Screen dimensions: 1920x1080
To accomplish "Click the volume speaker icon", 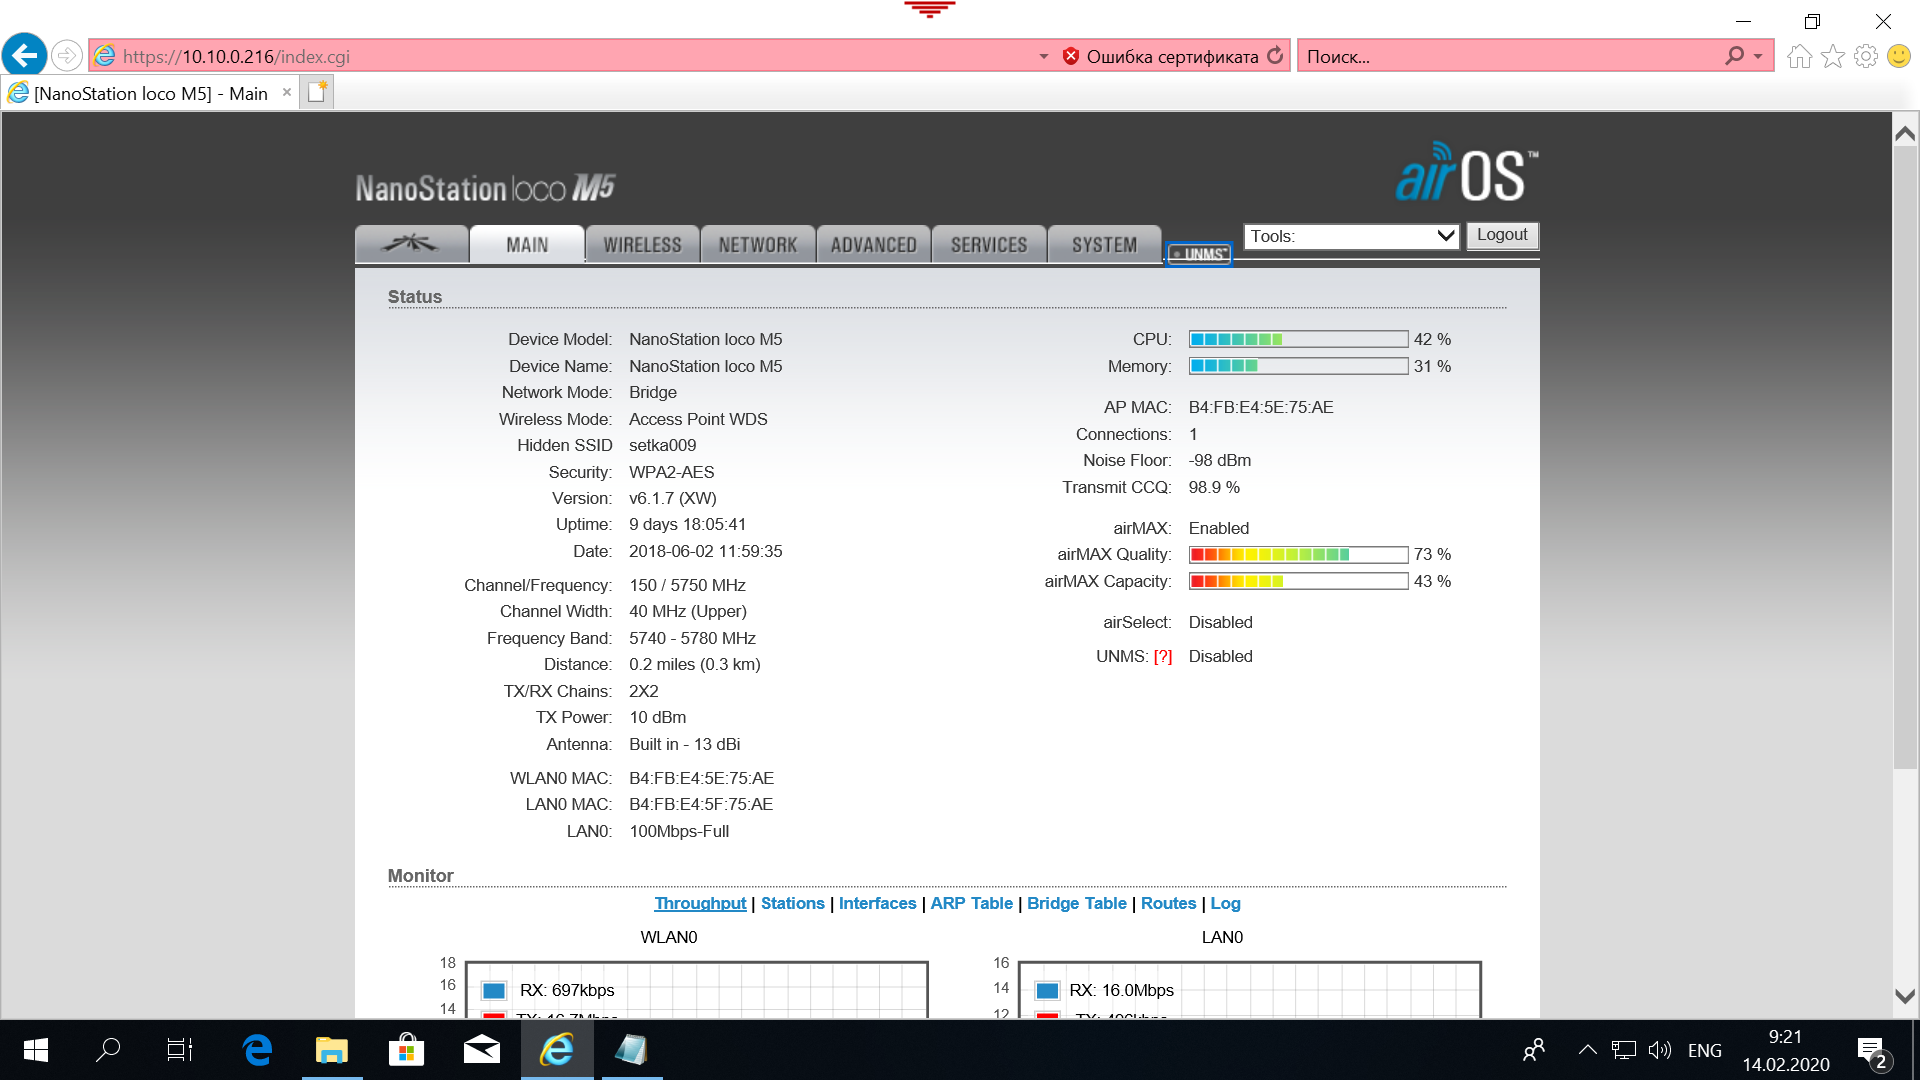I will (x=1660, y=1050).
